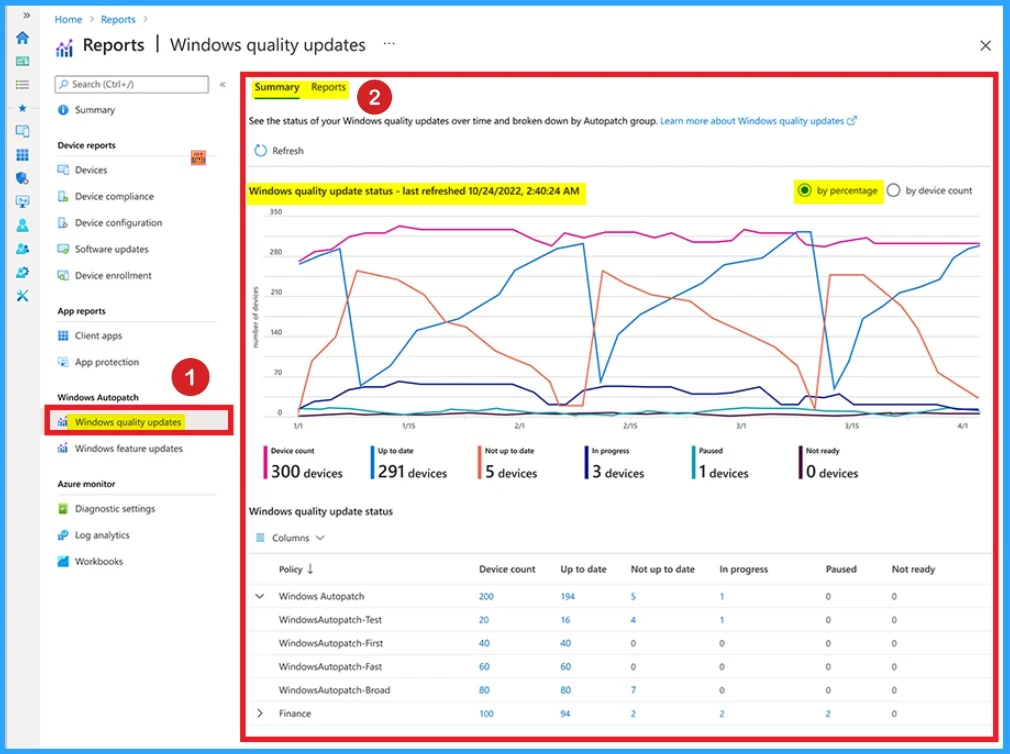Click Windows Autopatch device count 200
Screen dimensions: 1010x754
[486, 596]
